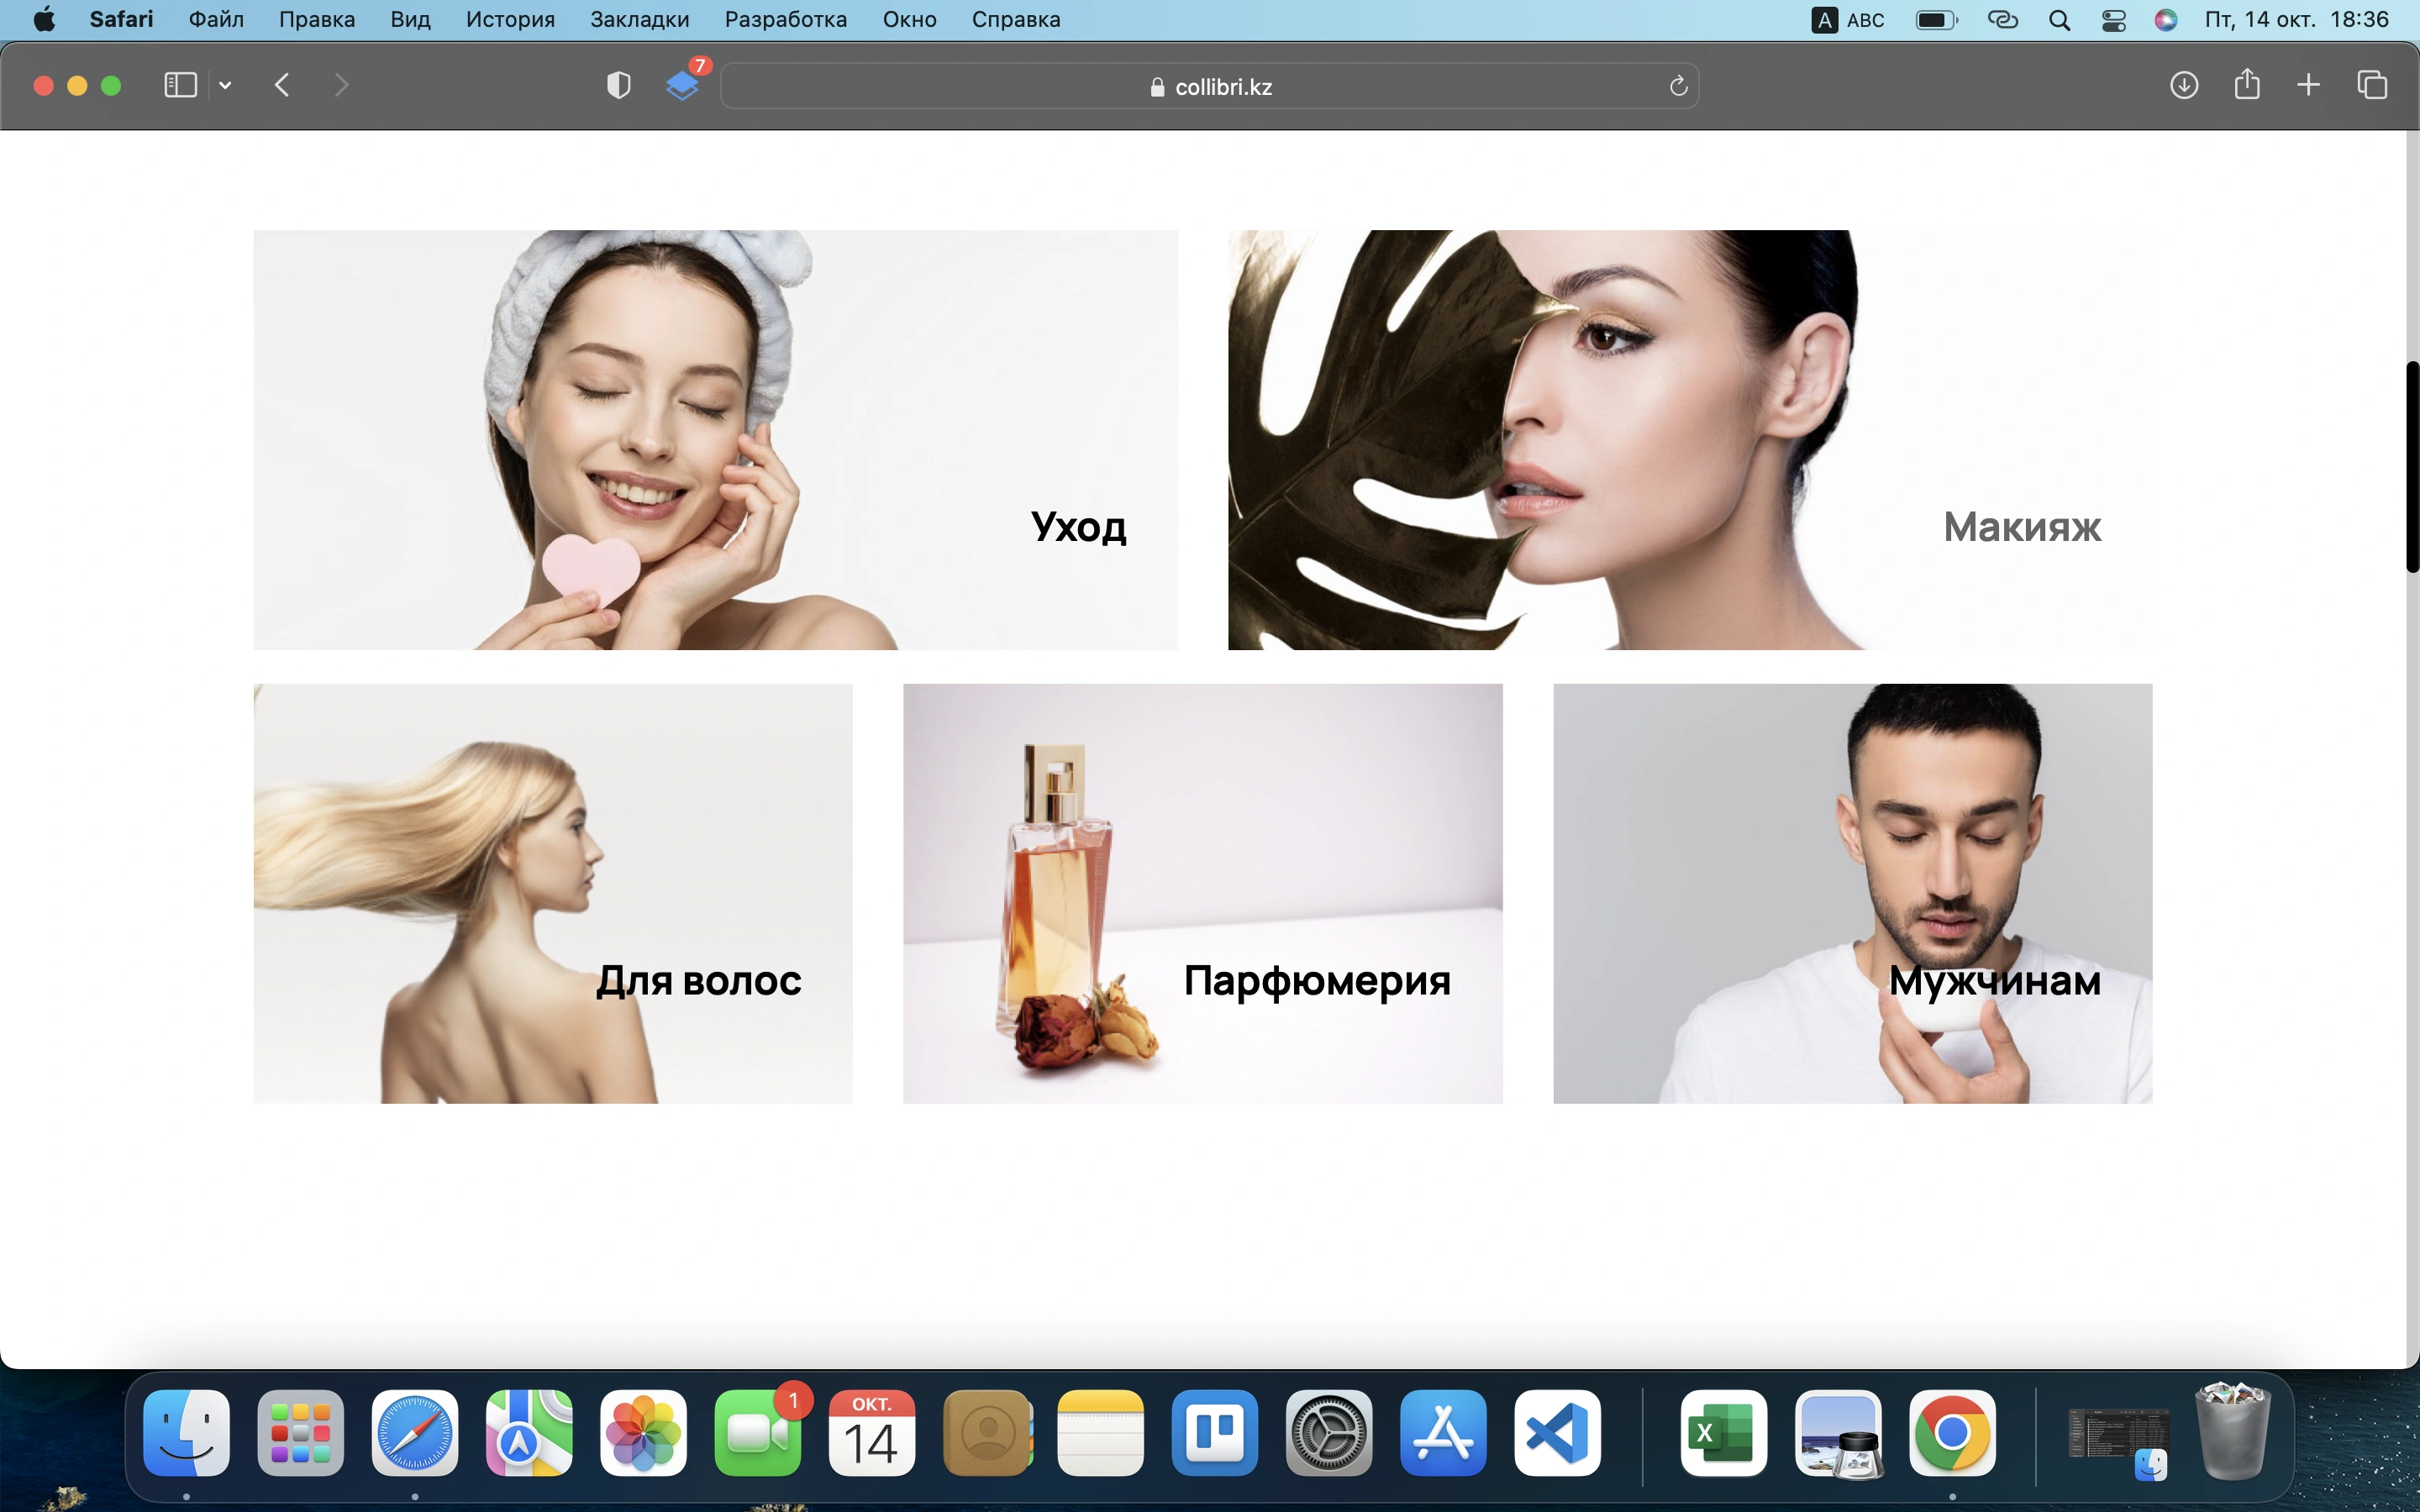Show downloads in Safari toolbar
This screenshot has width=2420, height=1512.
point(2184,86)
